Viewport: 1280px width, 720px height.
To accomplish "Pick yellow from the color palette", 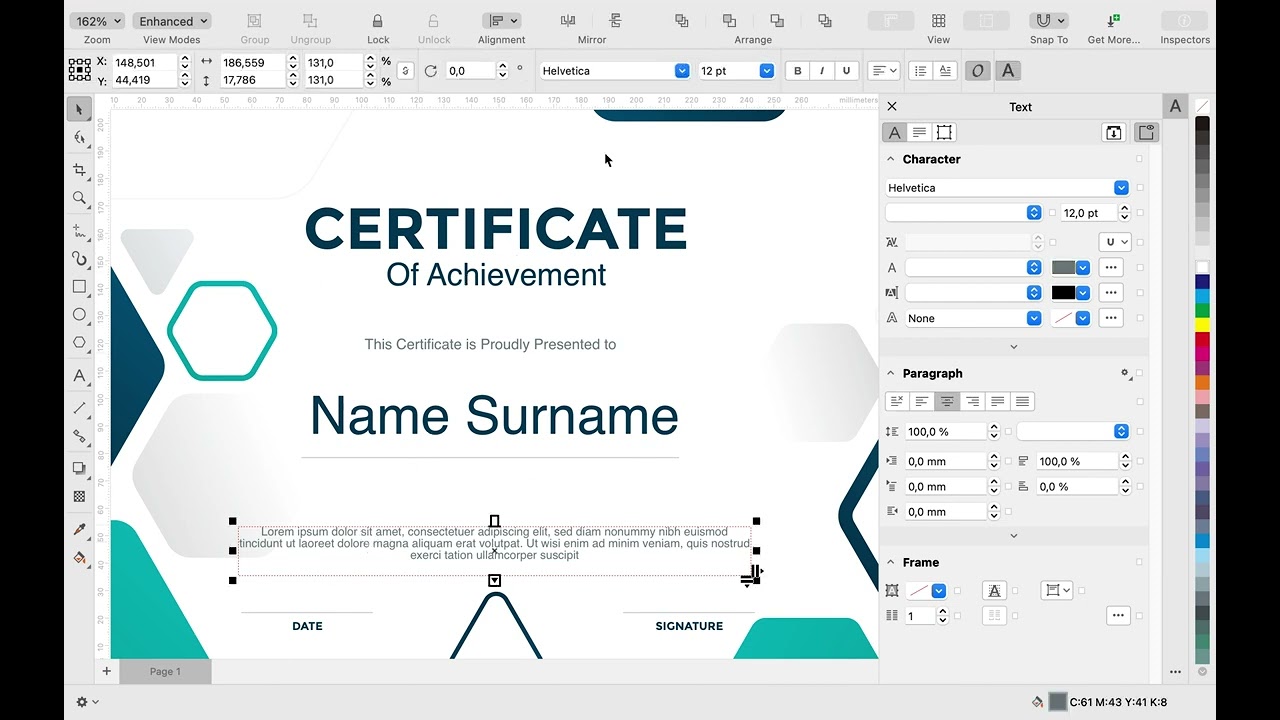I will coord(1202,325).
